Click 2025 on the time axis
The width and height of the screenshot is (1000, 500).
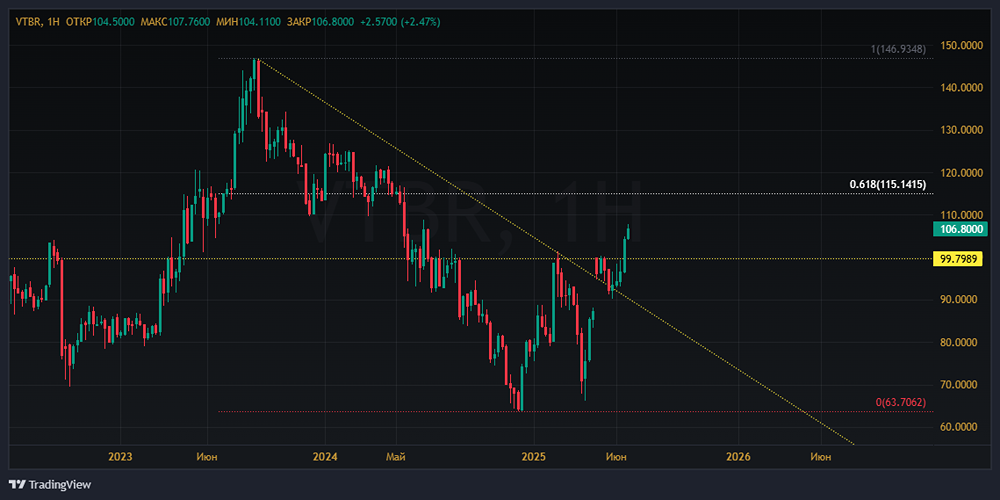(532, 457)
